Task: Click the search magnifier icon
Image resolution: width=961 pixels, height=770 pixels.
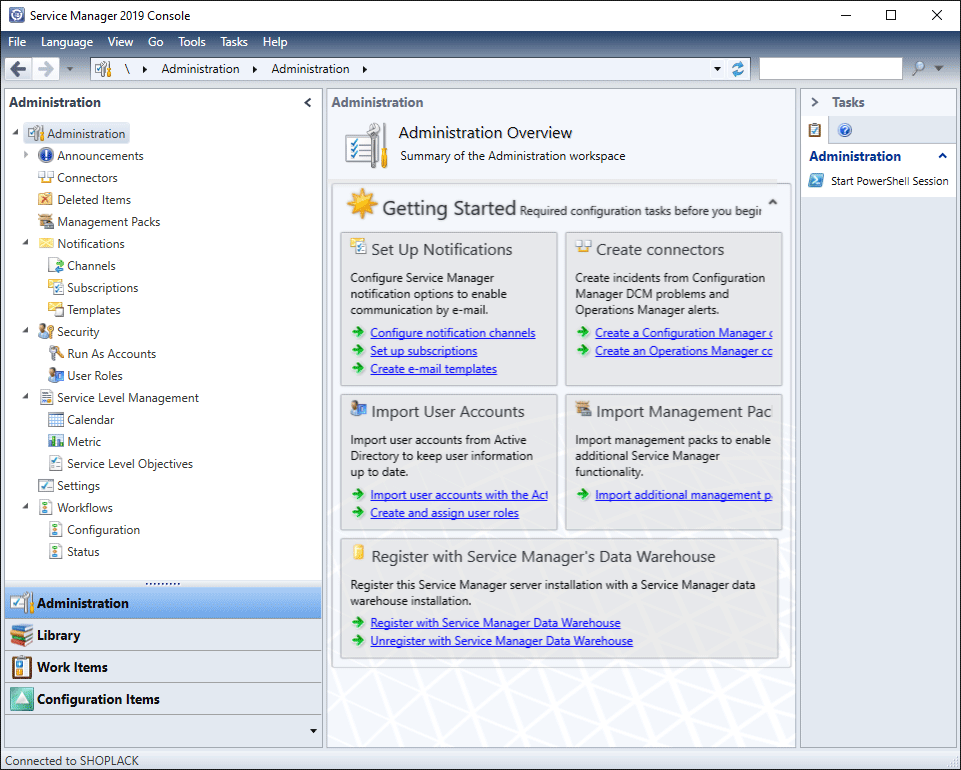Action: click(x=918, y=69)
